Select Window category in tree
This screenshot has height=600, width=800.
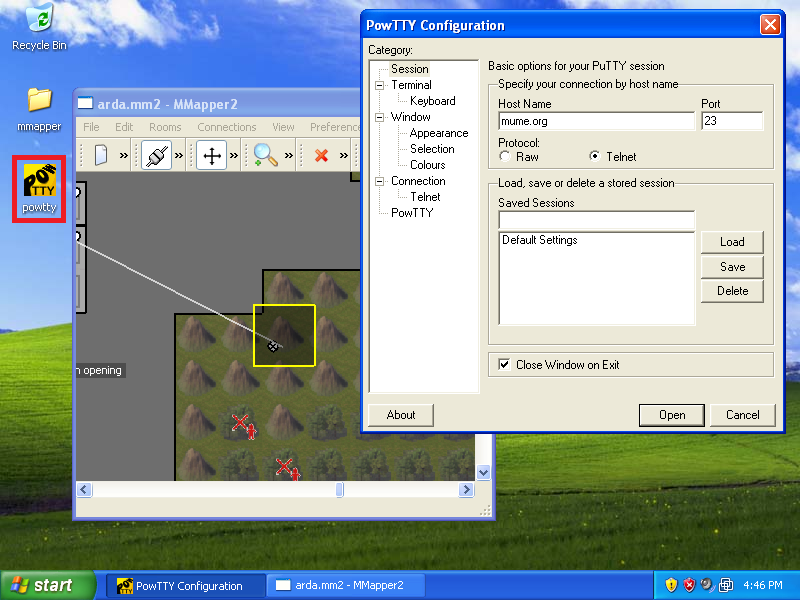tap(410, 117)
